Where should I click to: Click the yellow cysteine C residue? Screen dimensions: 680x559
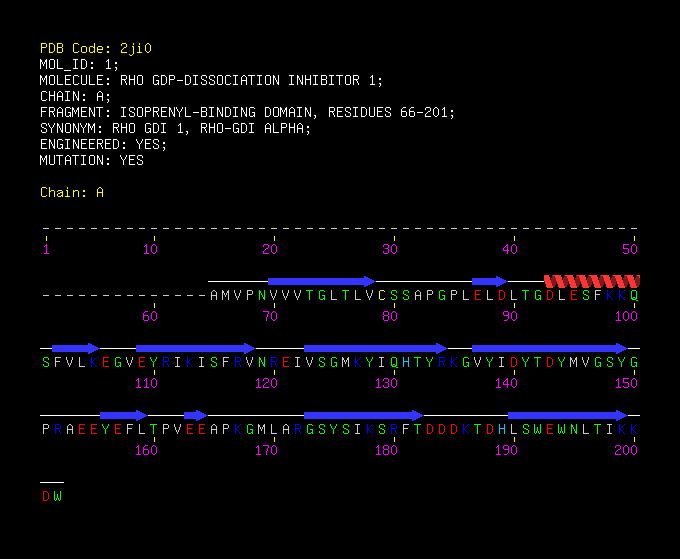382,295
